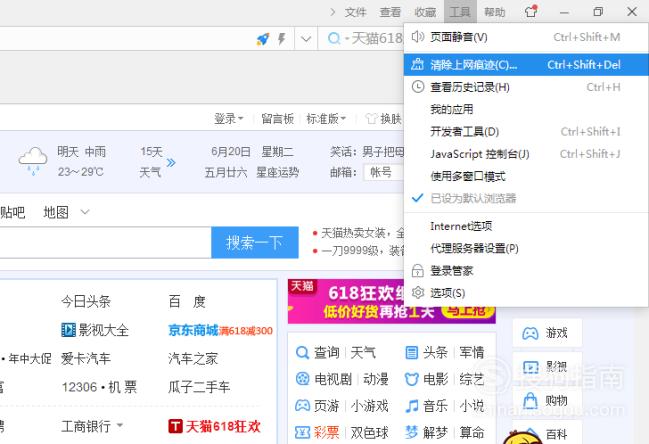This screenshot has width=649, height=444.
Task: Click the lightning bolt speed mode icon
Action: tap(282, 39)
